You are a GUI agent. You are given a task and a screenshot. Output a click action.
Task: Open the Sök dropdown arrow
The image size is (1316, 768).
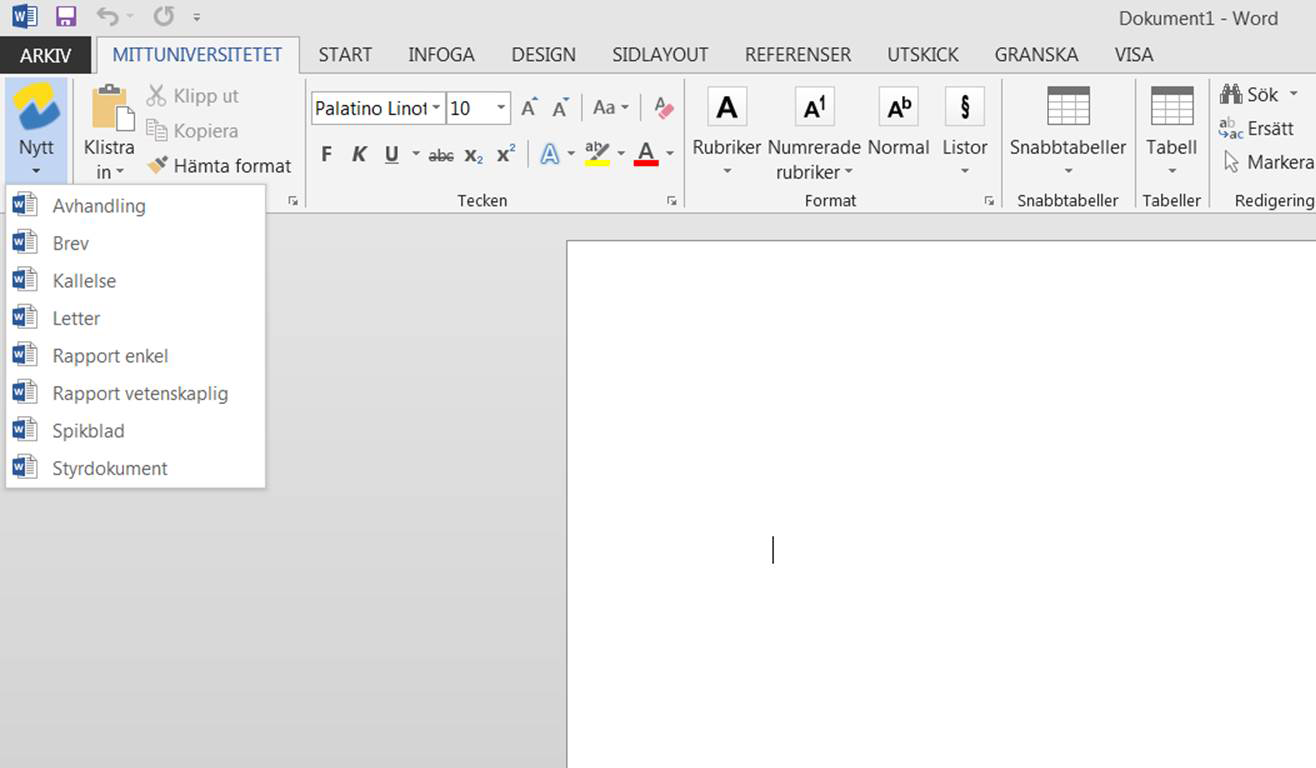[1293, 95]
